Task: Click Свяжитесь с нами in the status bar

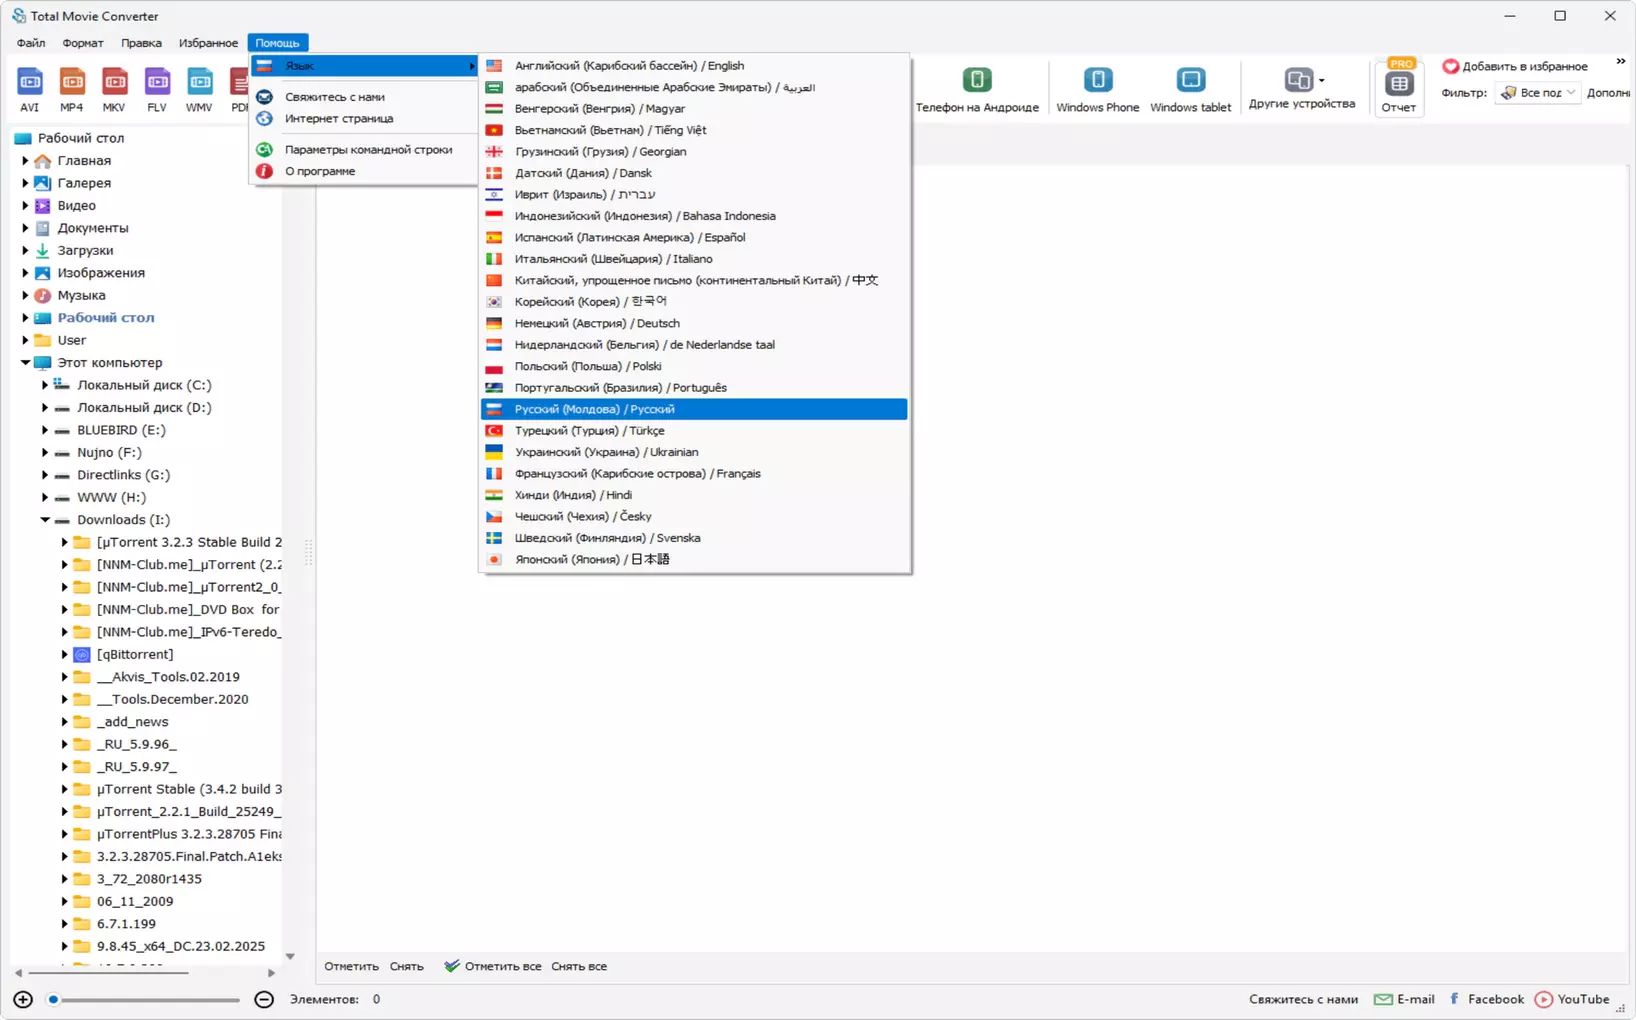Action: (1303, 999)
